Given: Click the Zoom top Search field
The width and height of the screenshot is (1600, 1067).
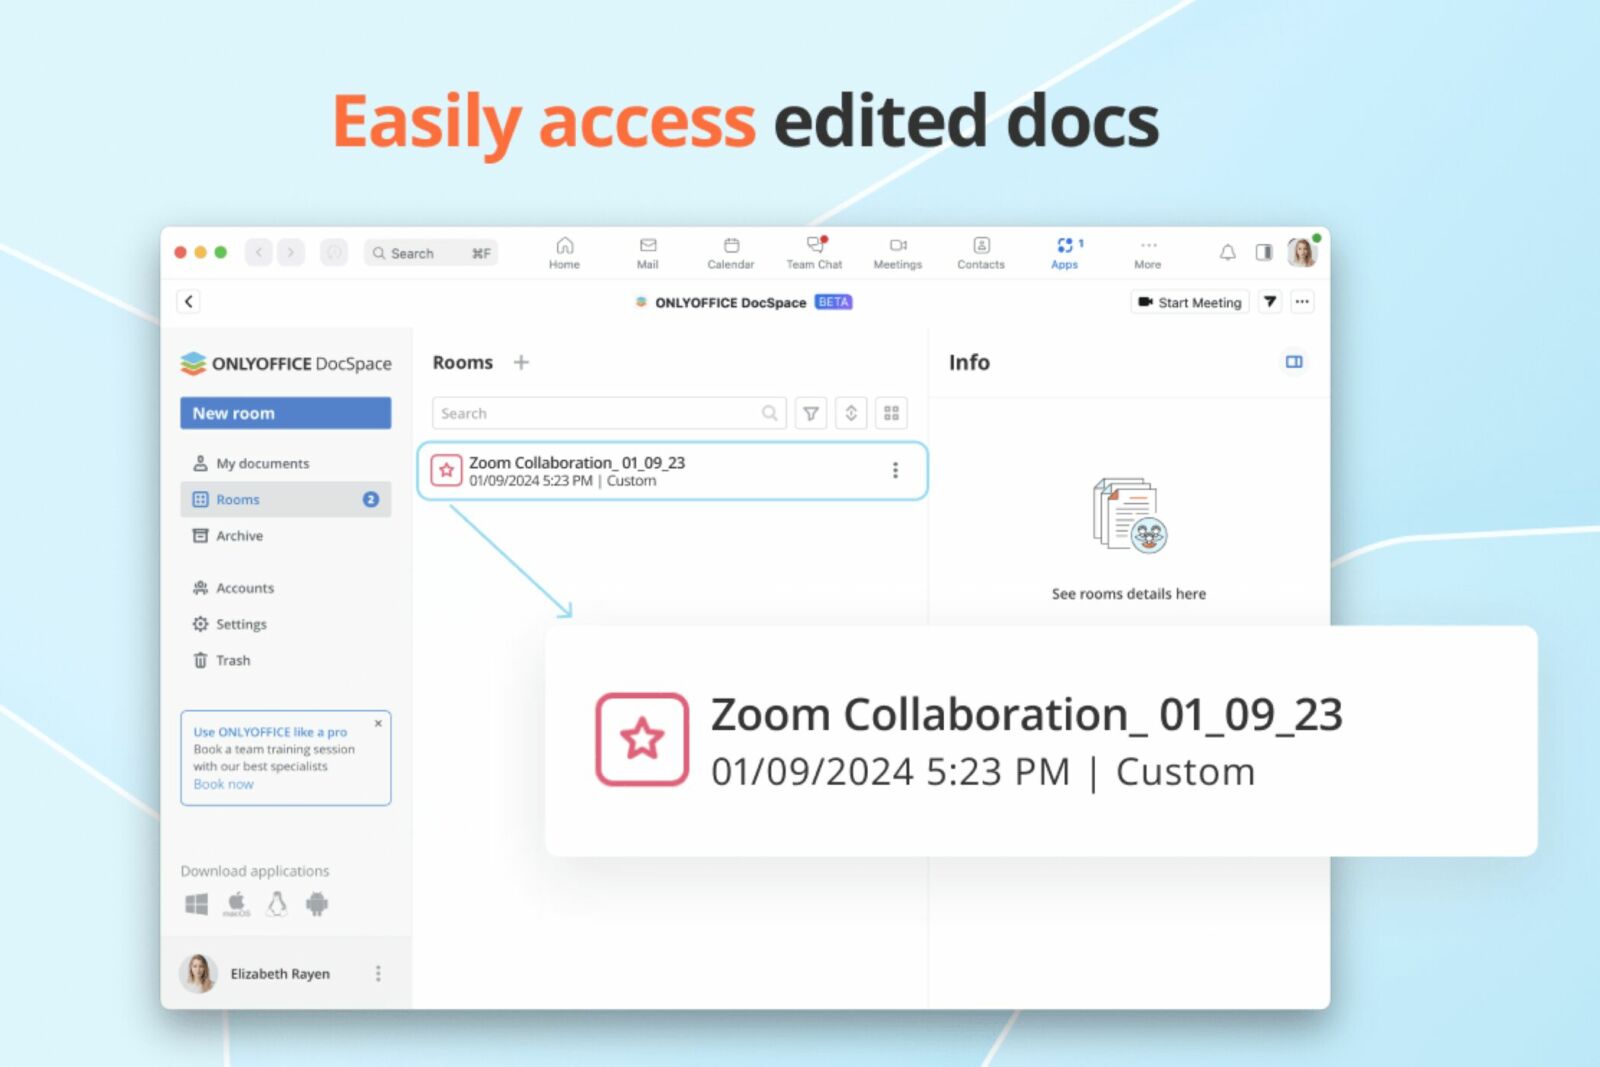Looking at the screenshot, I should point(431,253).
